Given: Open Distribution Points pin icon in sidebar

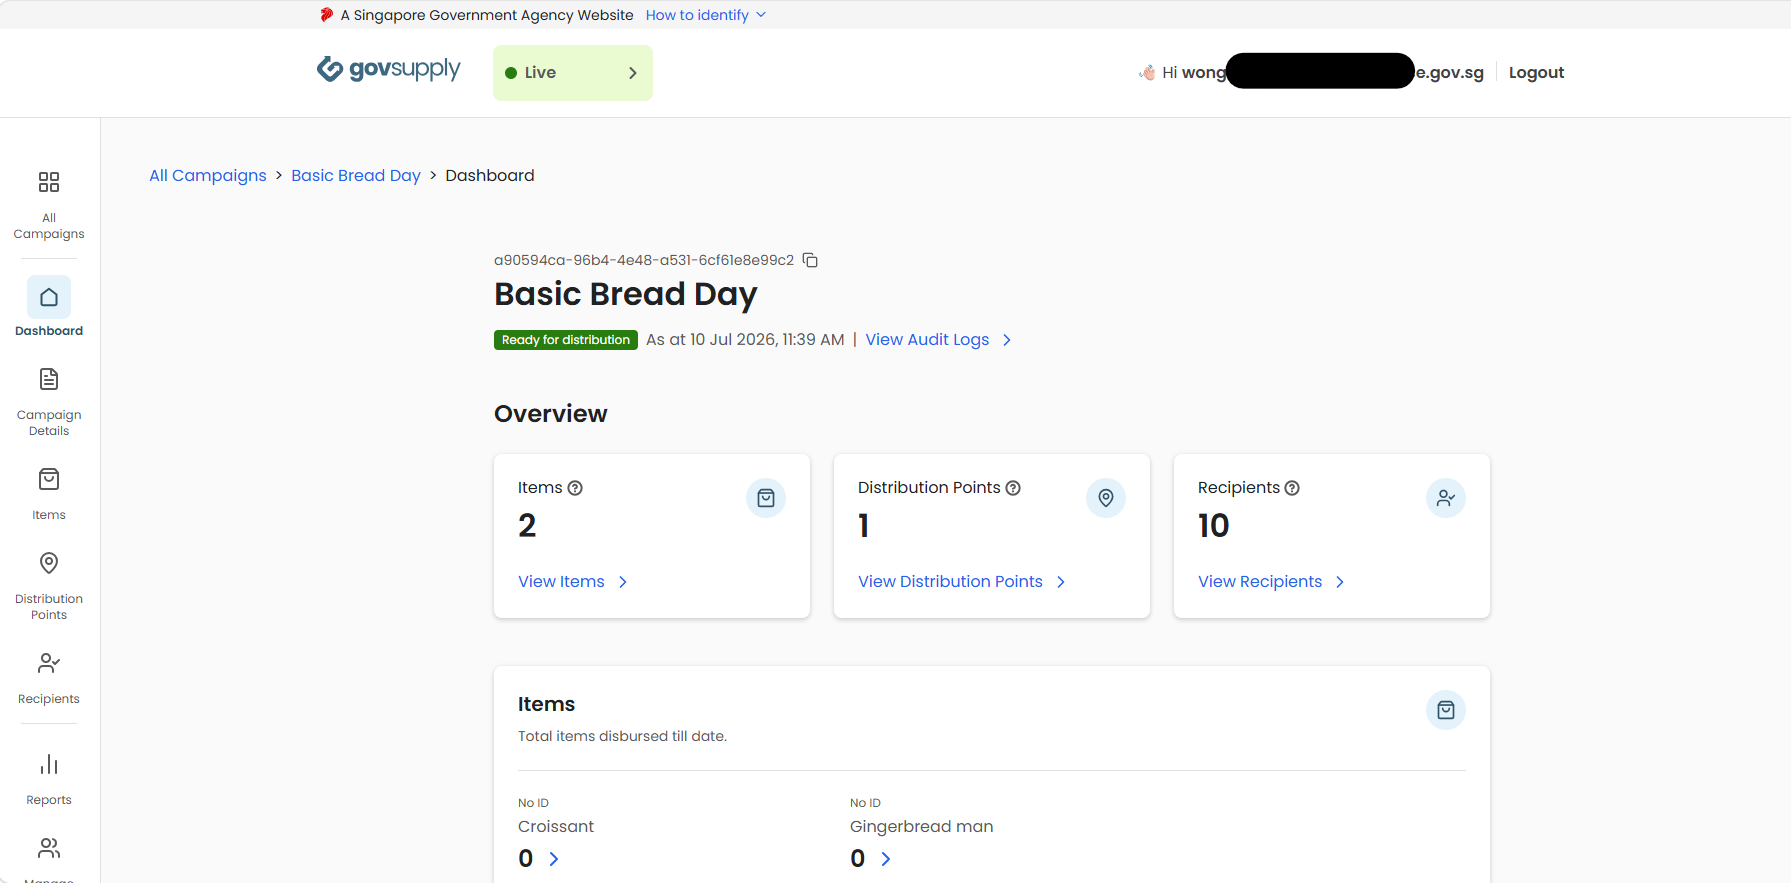Looking at the screenshot, I should [49, 563].
